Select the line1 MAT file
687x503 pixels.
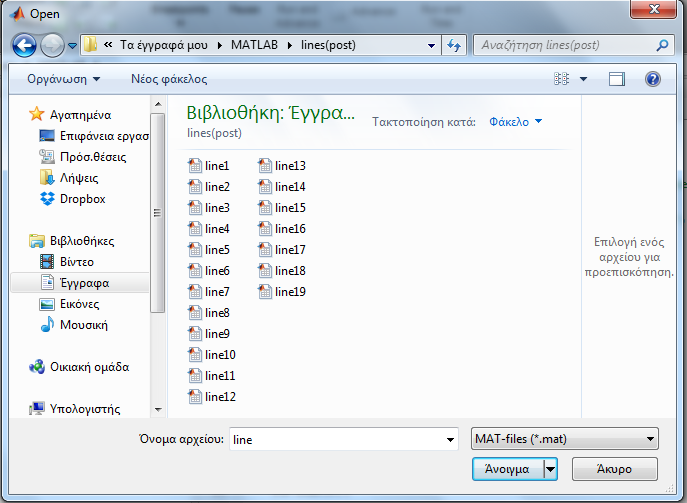click(209, 166)
